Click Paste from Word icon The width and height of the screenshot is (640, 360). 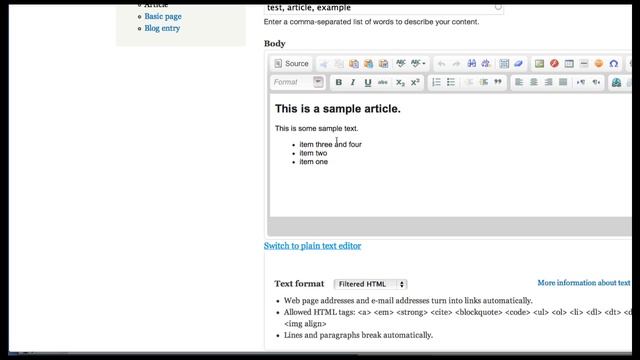[383, 64]
